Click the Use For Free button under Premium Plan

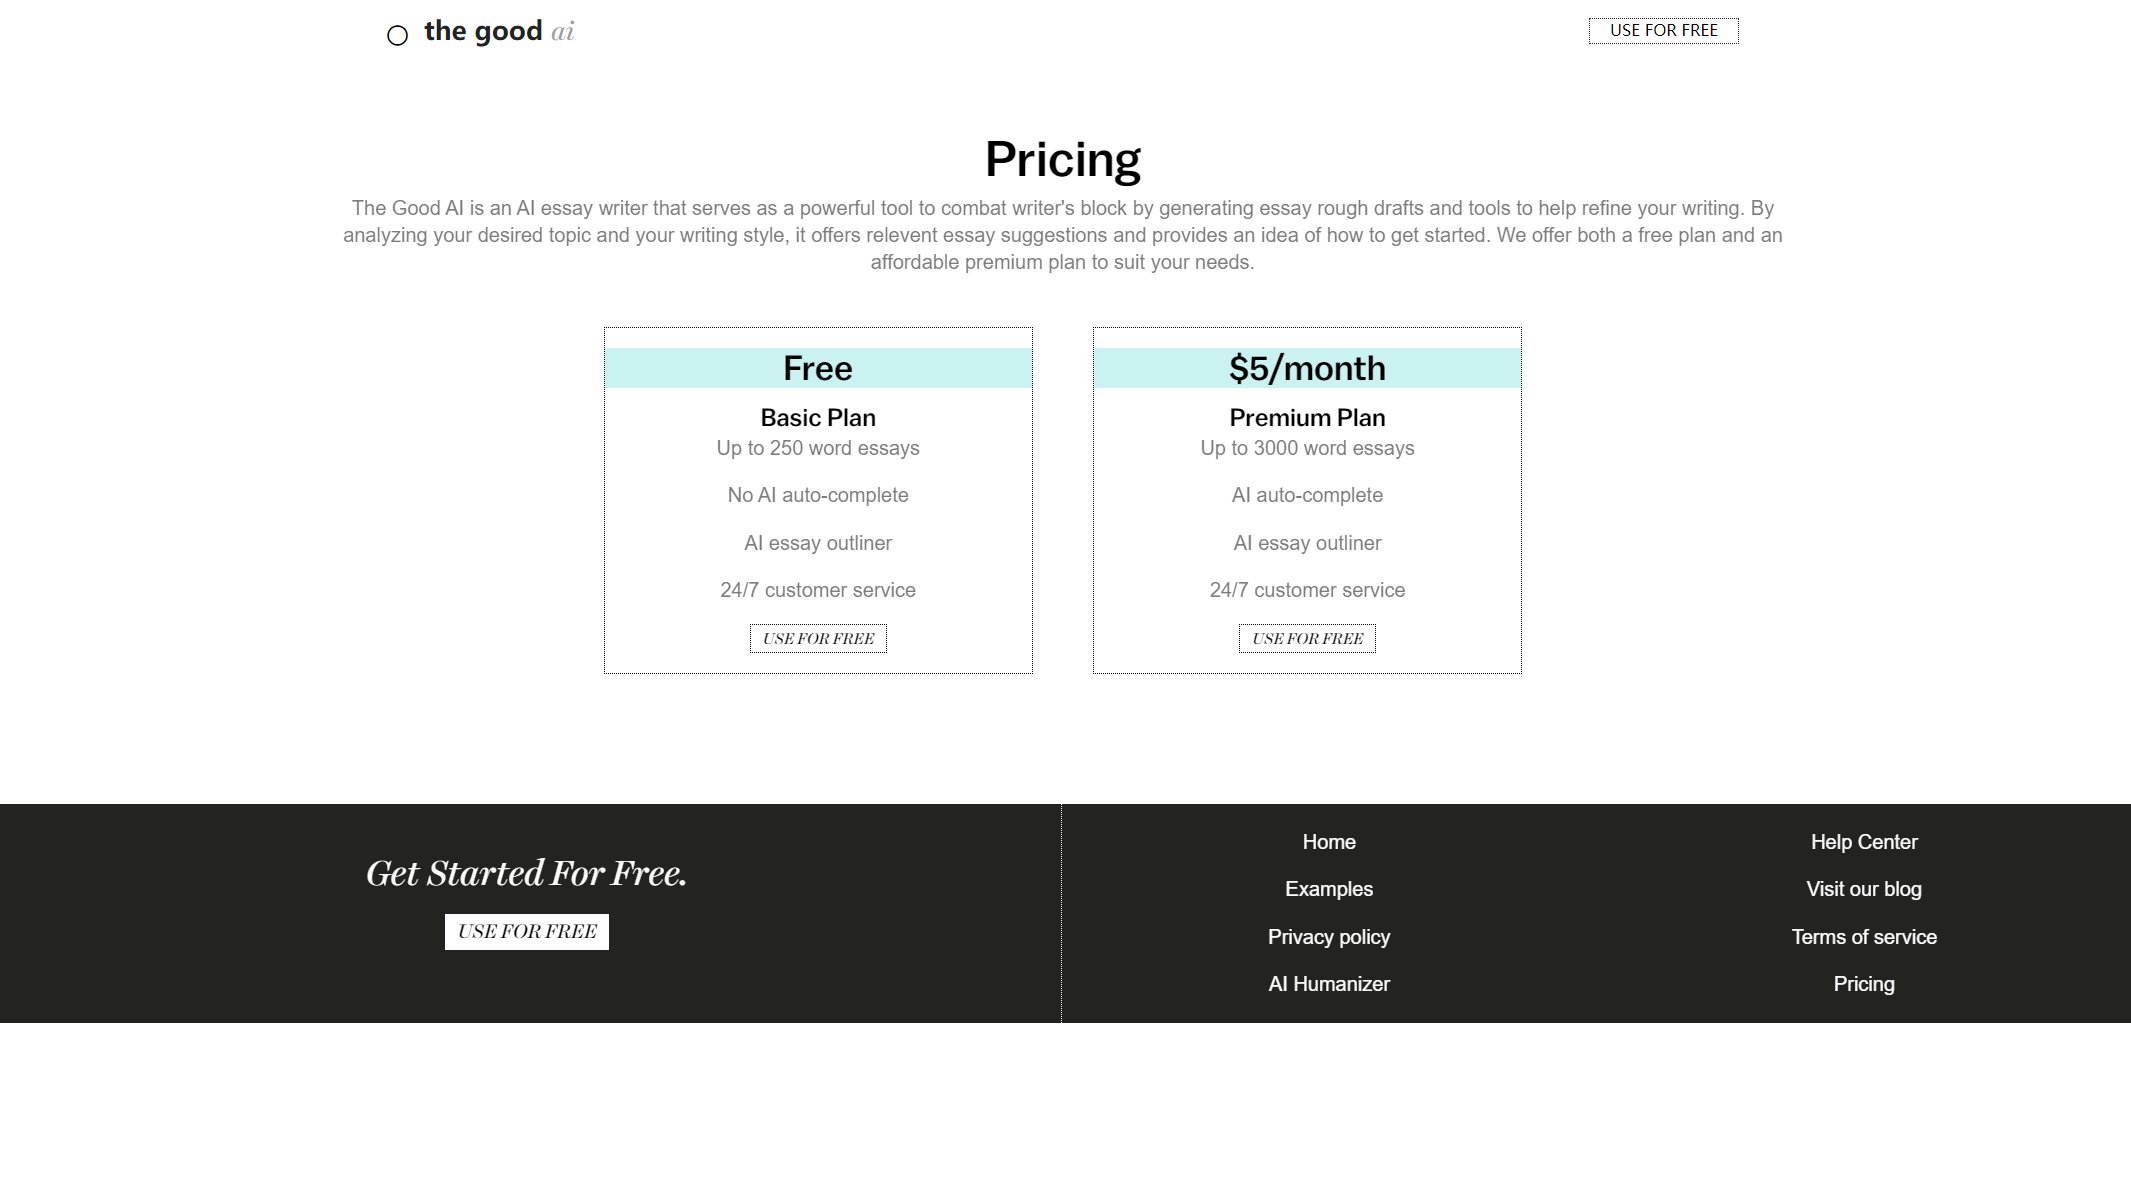pyautogui.click(x=1307, y=639)
